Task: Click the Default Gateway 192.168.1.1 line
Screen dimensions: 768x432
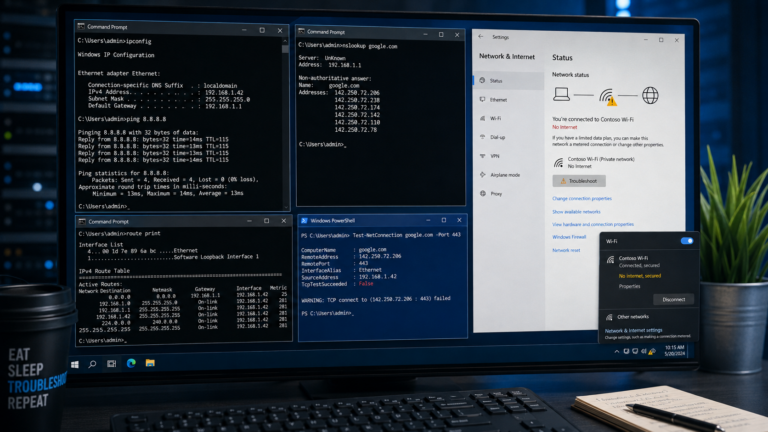Action: [165, 106]
